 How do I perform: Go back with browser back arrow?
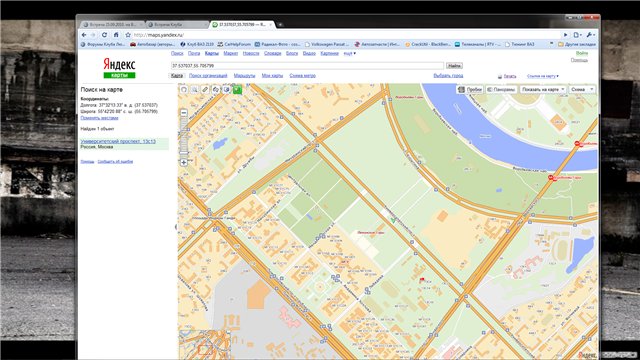pos(84,35)
